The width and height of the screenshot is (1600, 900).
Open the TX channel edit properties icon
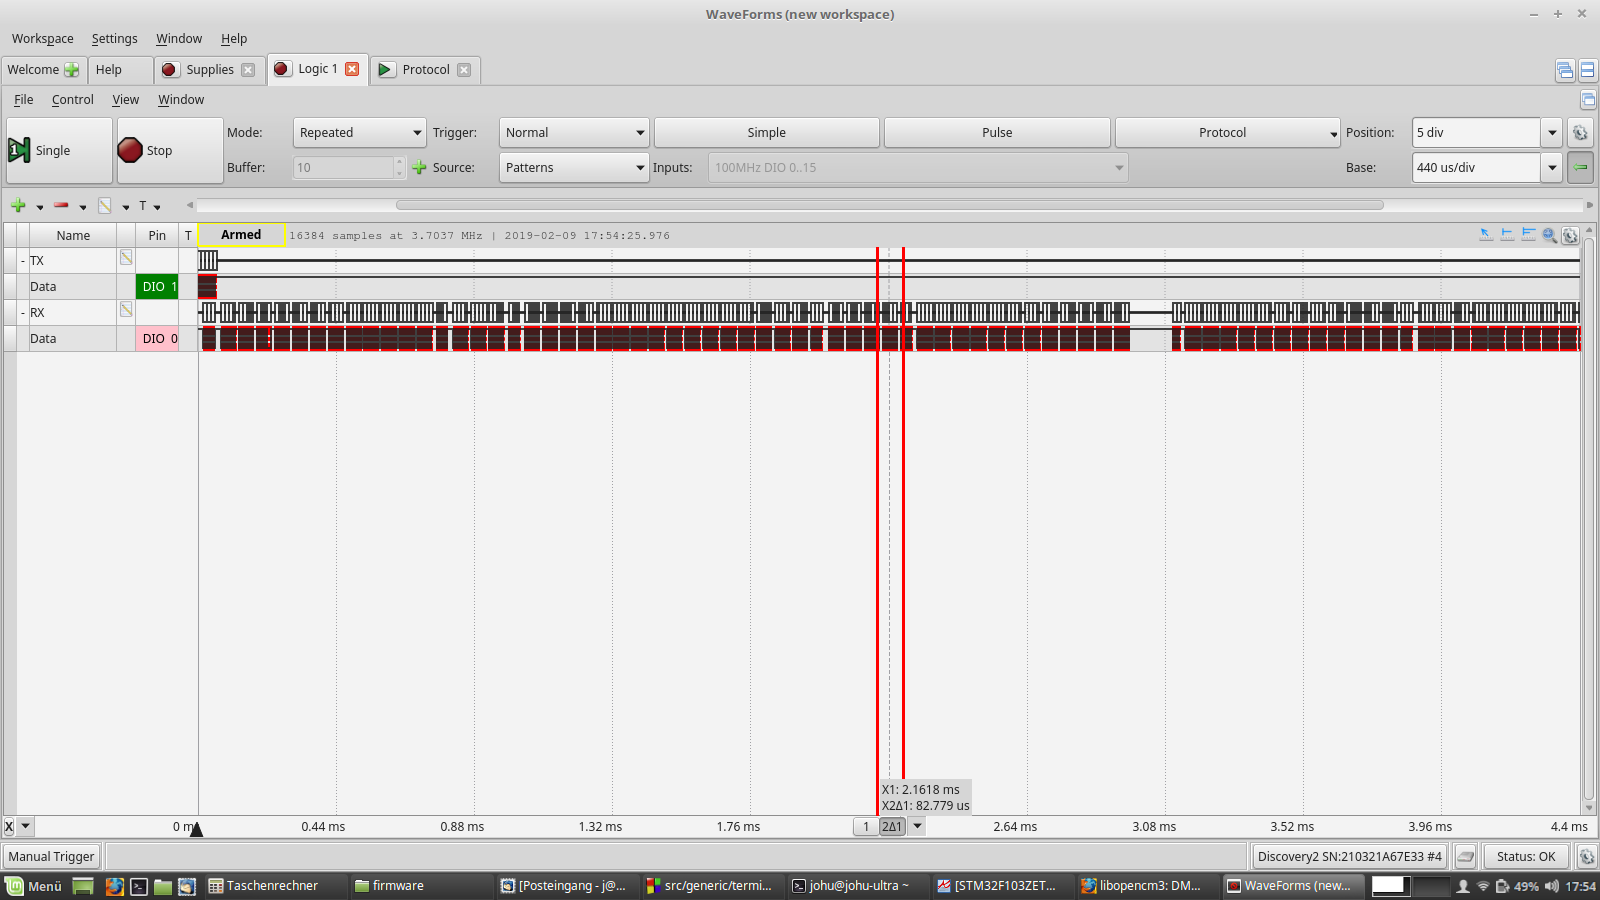(126, 258)
